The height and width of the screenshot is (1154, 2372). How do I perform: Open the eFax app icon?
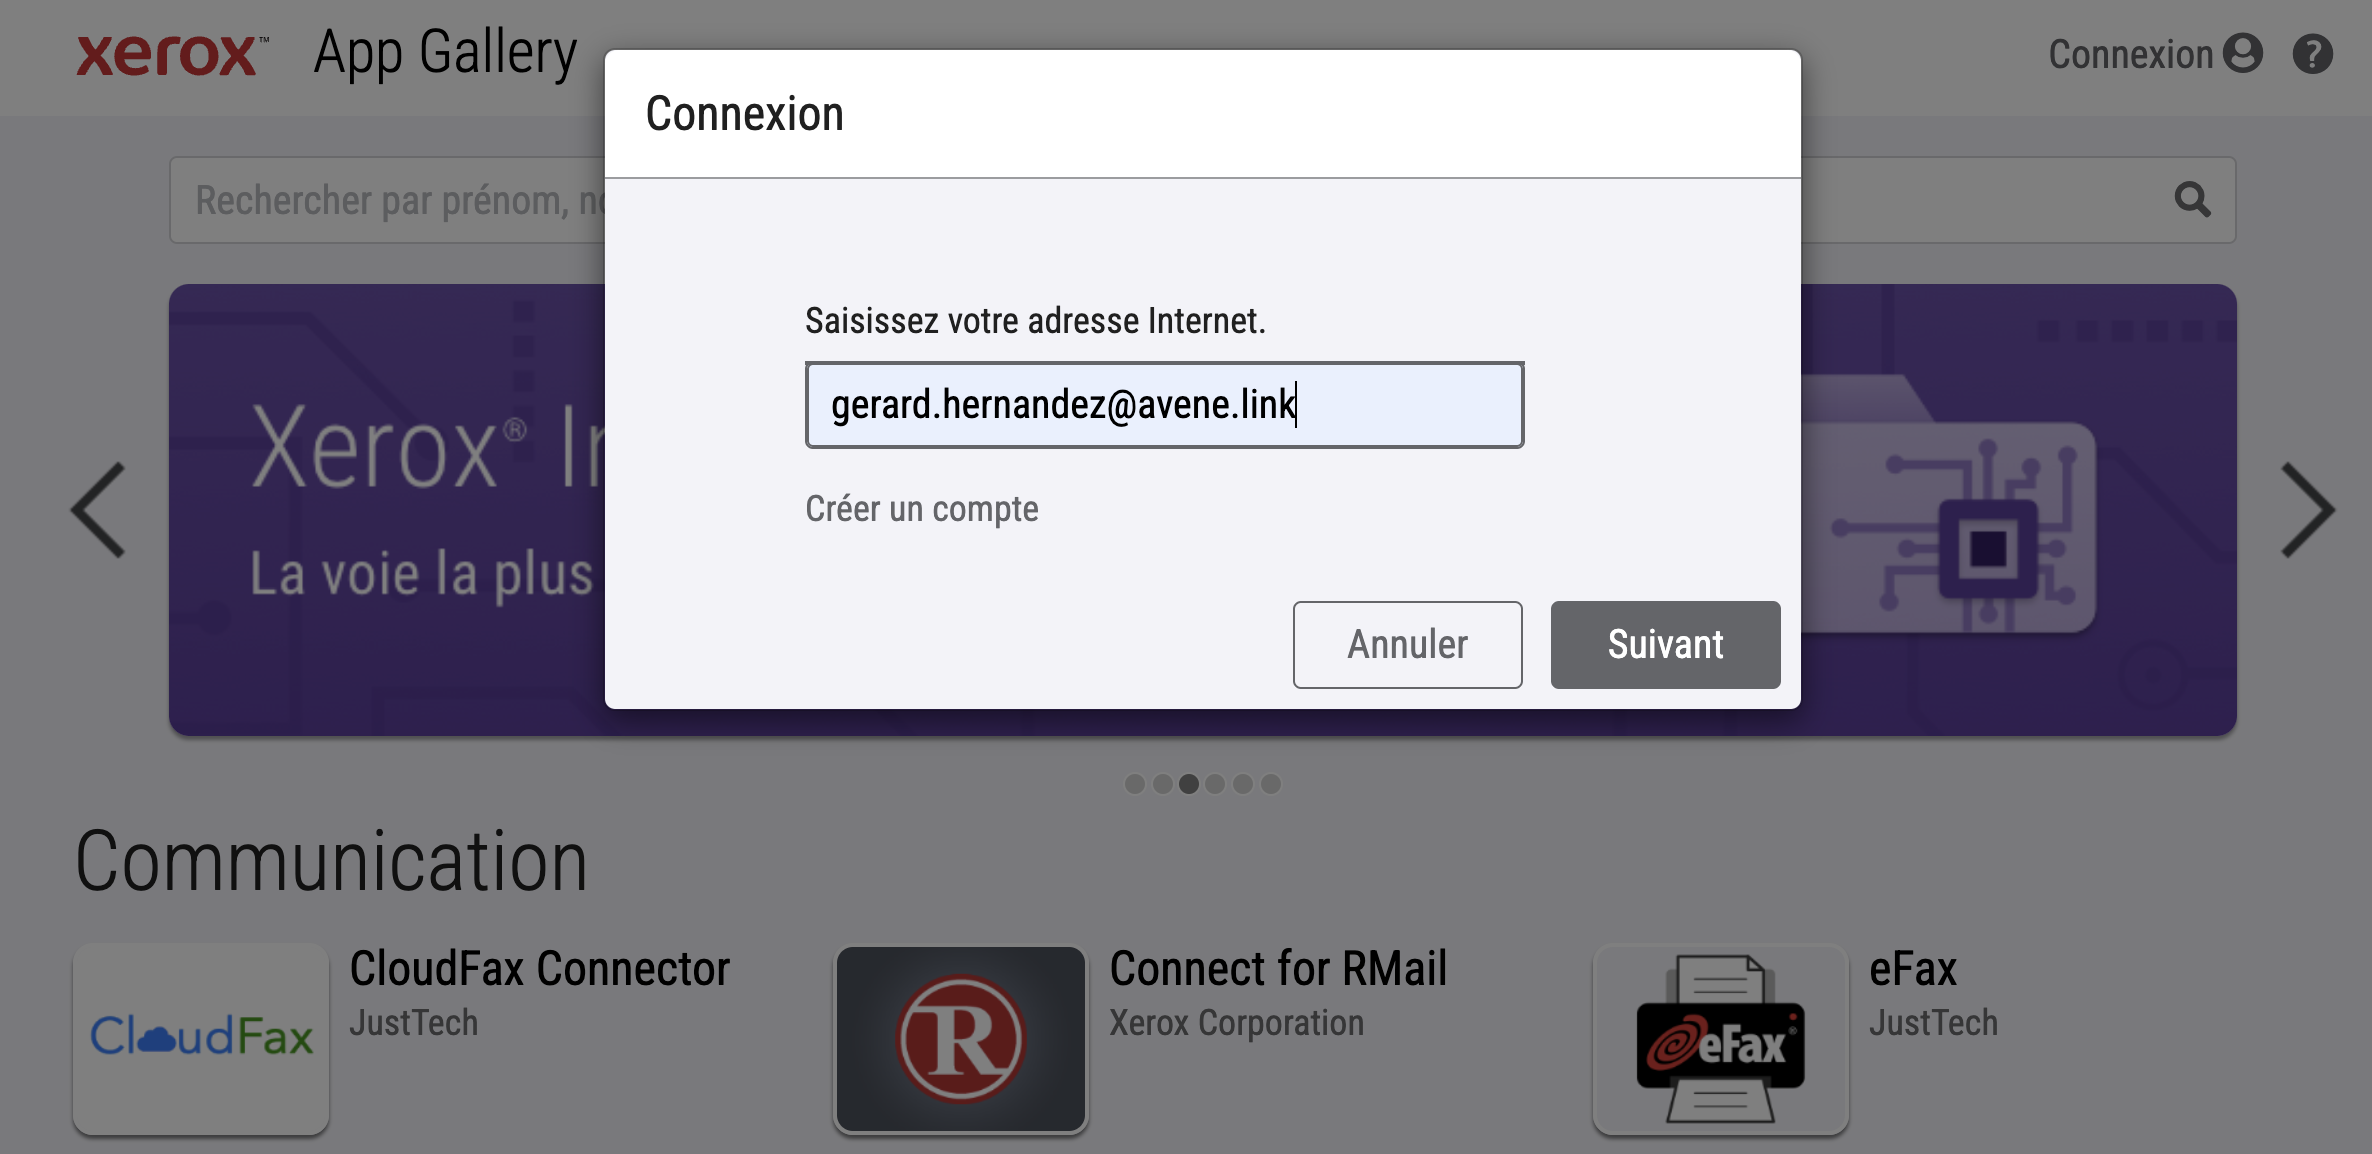[x=1721, y=1038]
